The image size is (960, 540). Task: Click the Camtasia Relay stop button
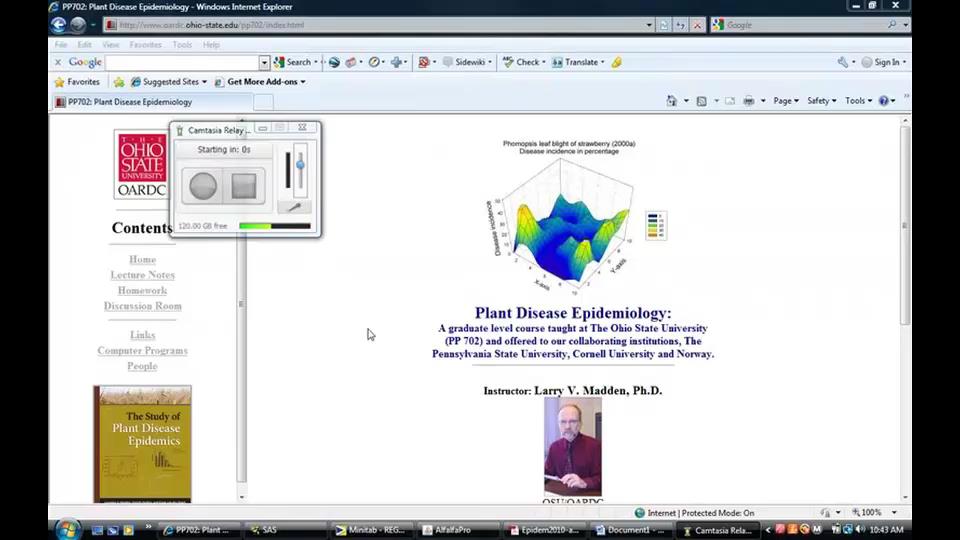[244, 186]
